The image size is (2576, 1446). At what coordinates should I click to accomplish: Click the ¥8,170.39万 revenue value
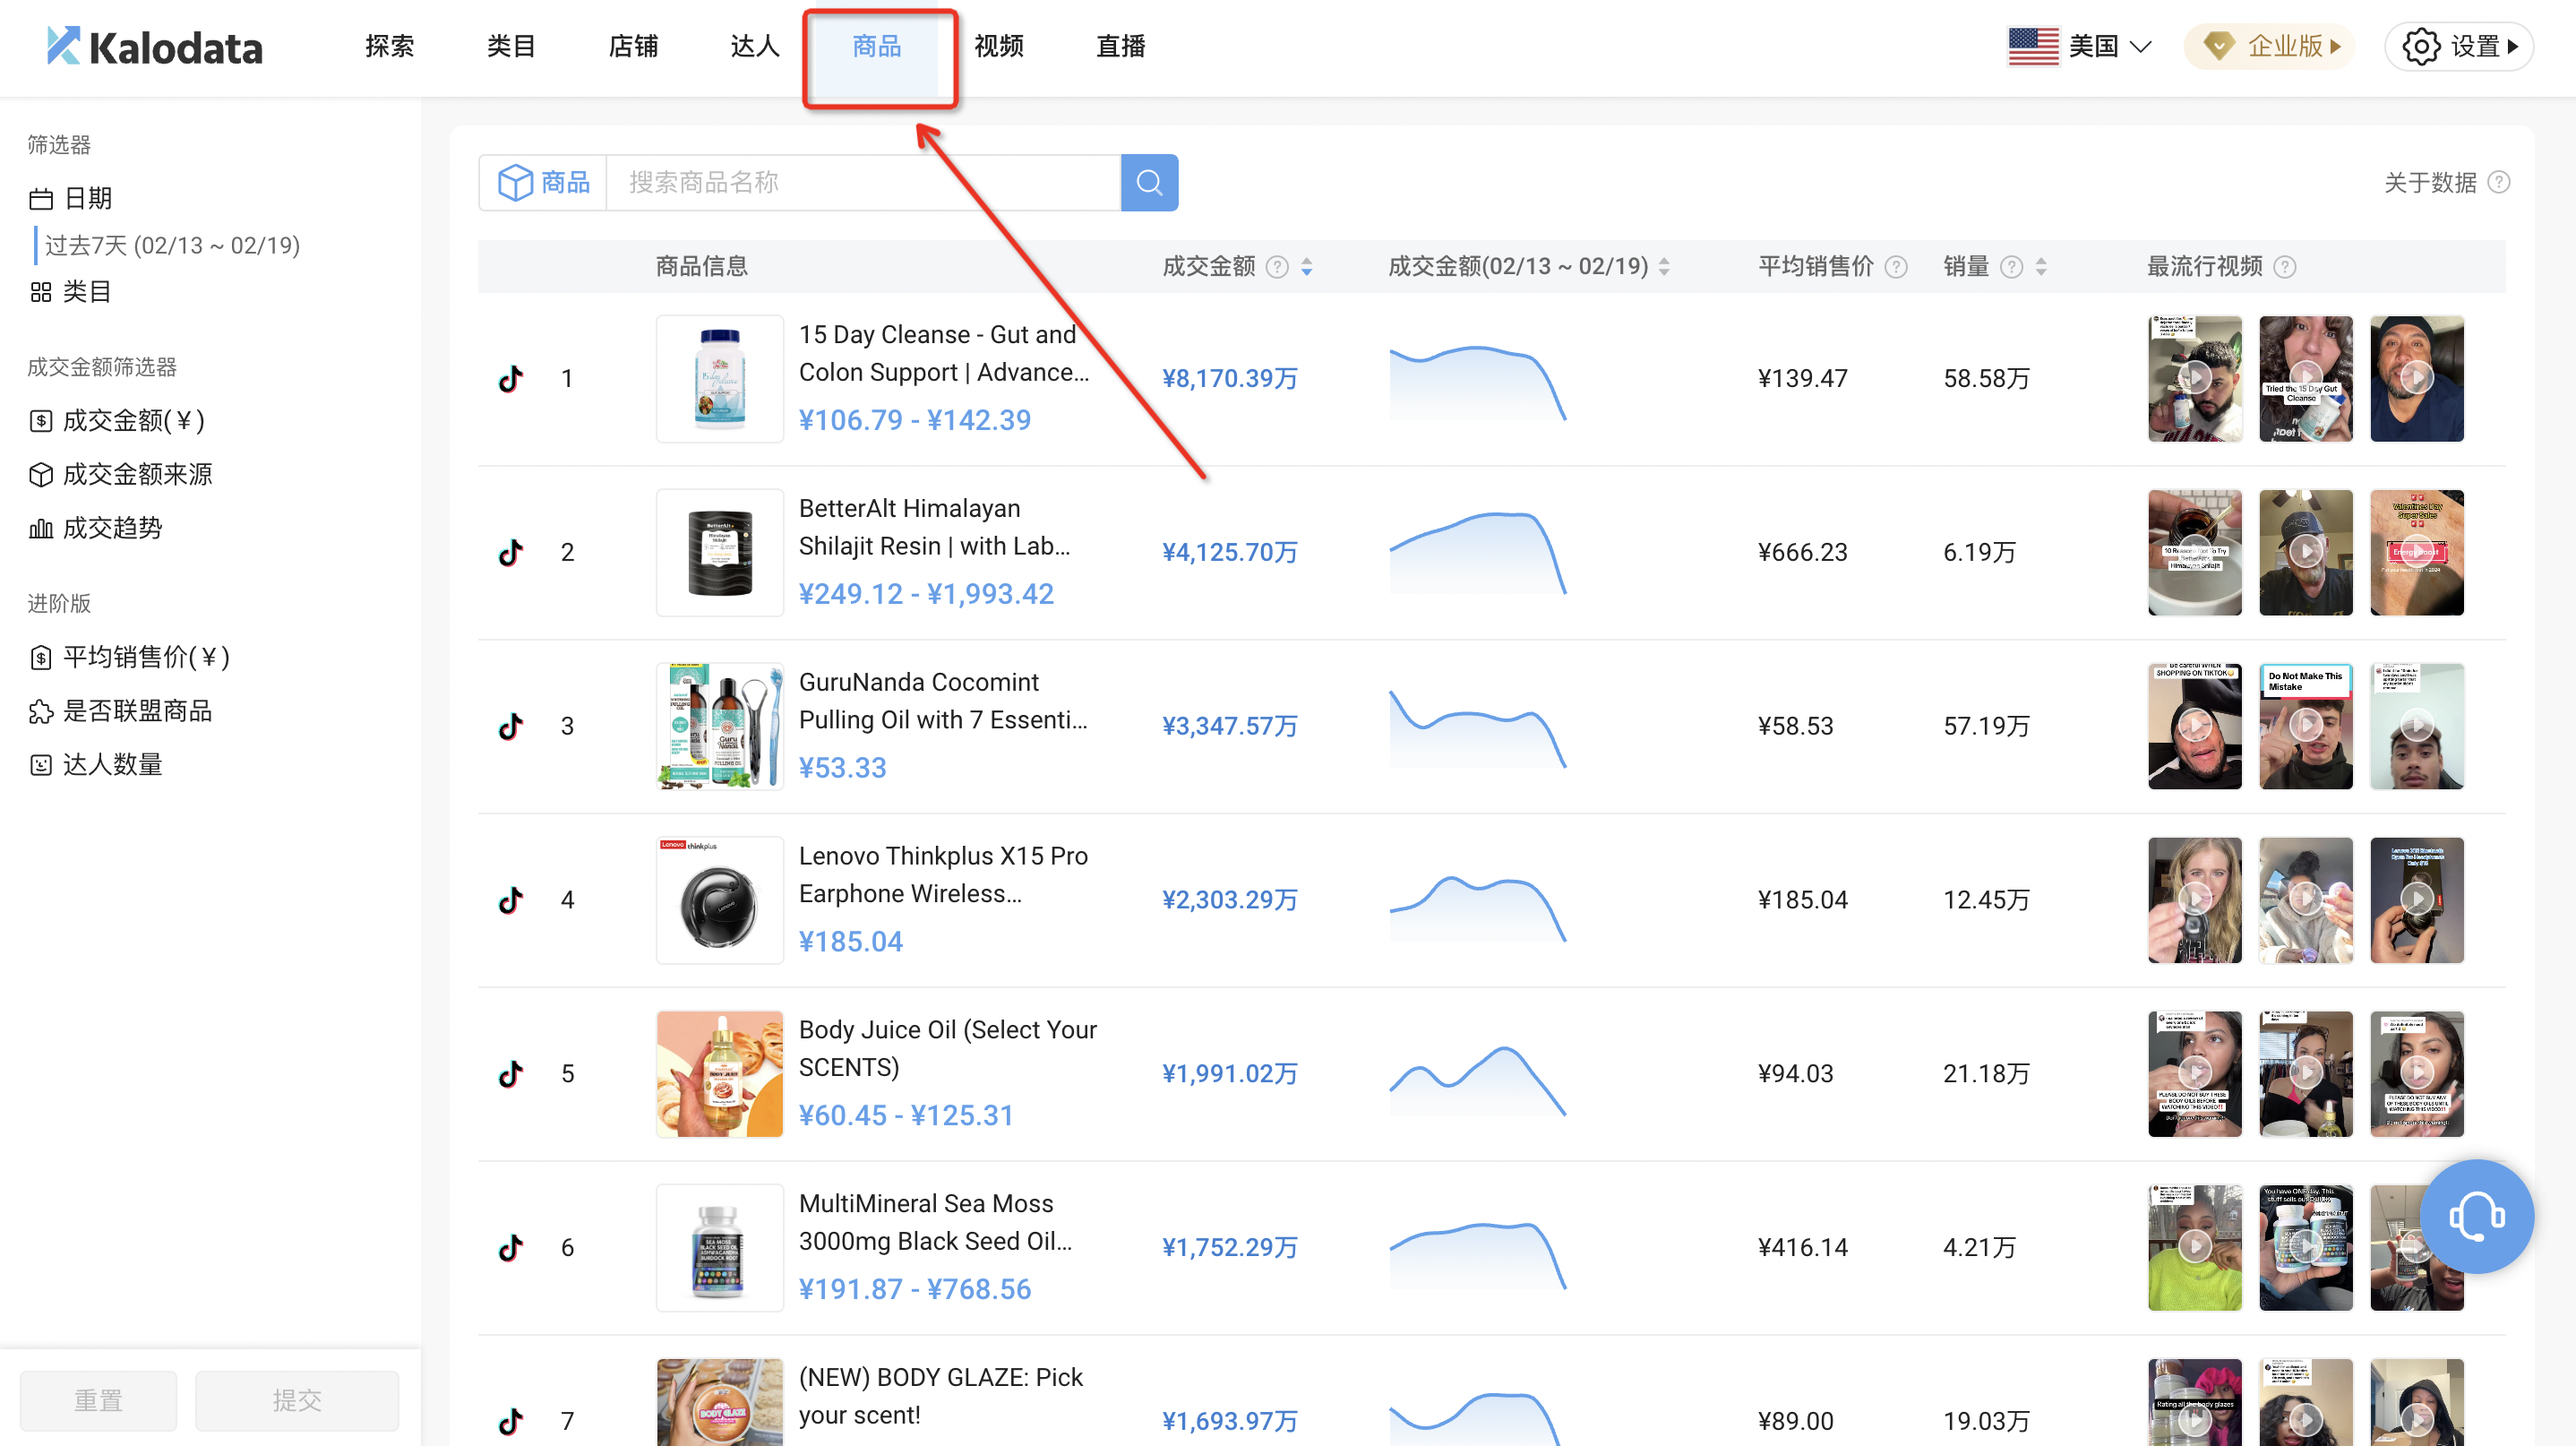click(x=1229, y=378)
